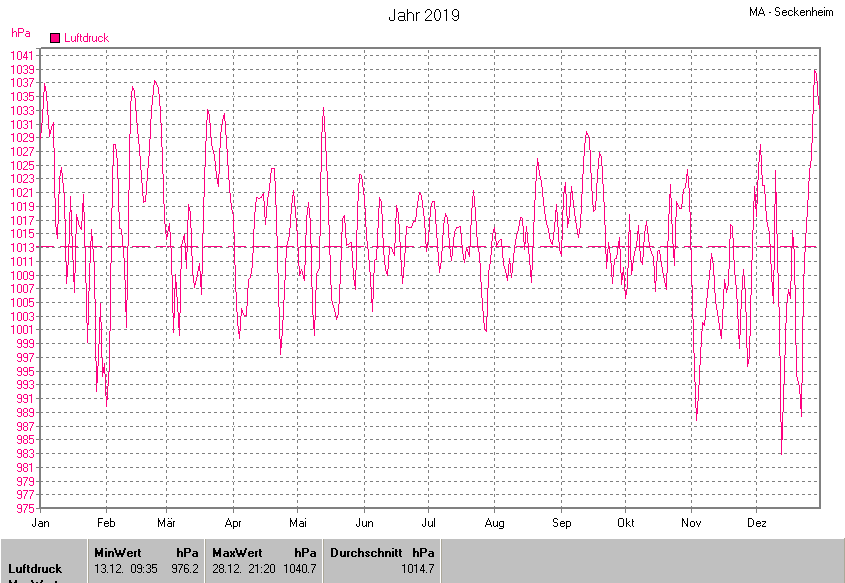Click the Durchschnitt column header
Screen dimensions: 845x583
[366, 552]
